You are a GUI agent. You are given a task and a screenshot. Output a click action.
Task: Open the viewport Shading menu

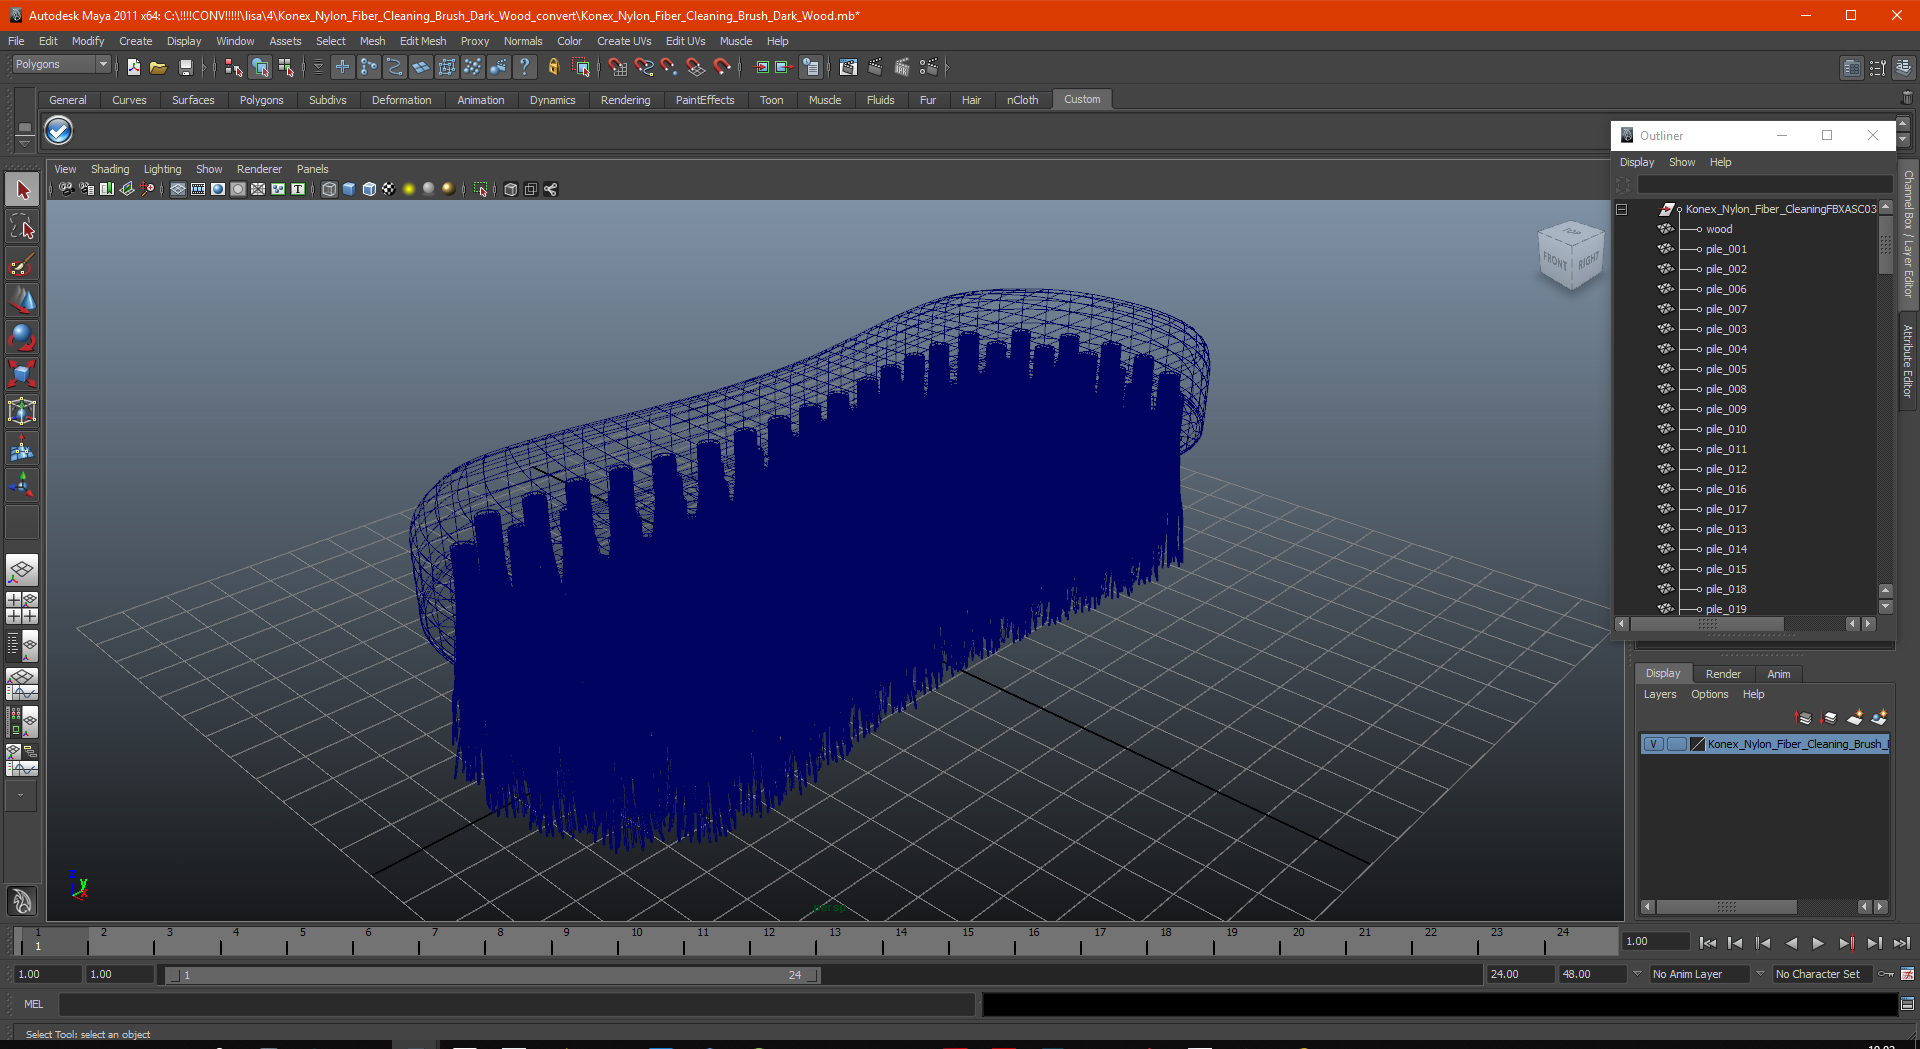pos(110,169)
